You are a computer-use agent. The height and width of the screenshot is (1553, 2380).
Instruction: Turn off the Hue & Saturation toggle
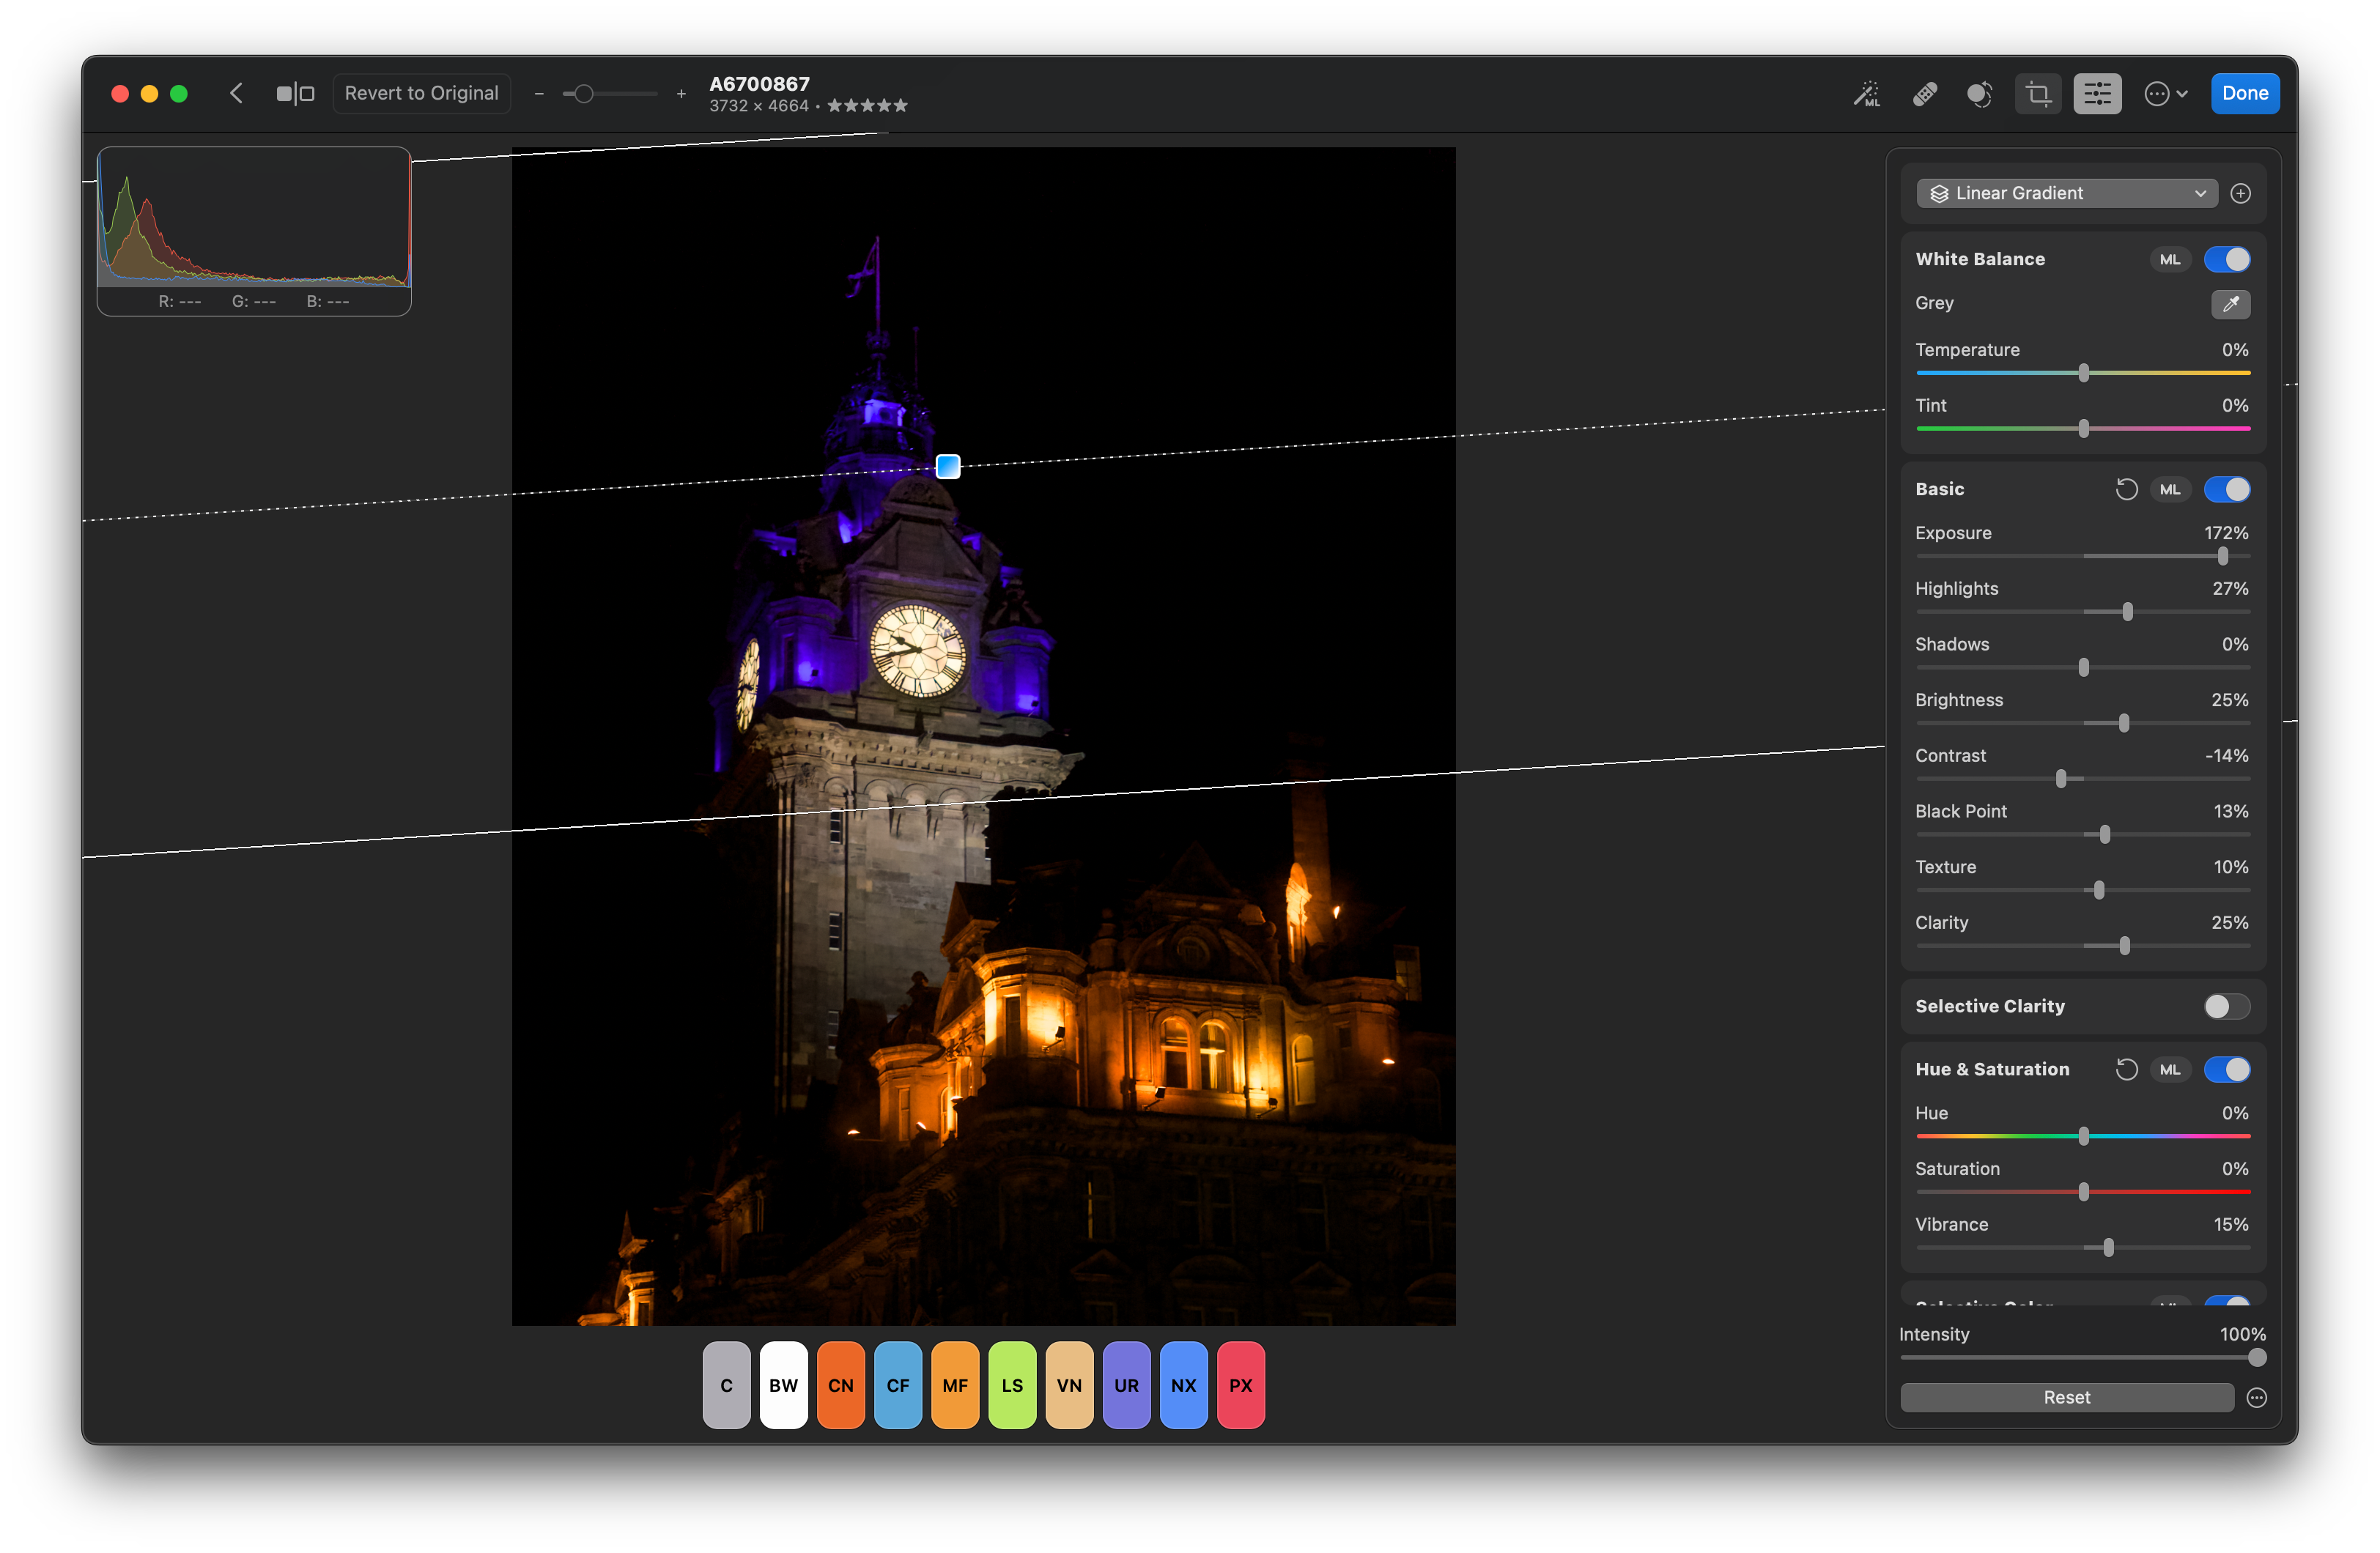tap(2227, 1069)
